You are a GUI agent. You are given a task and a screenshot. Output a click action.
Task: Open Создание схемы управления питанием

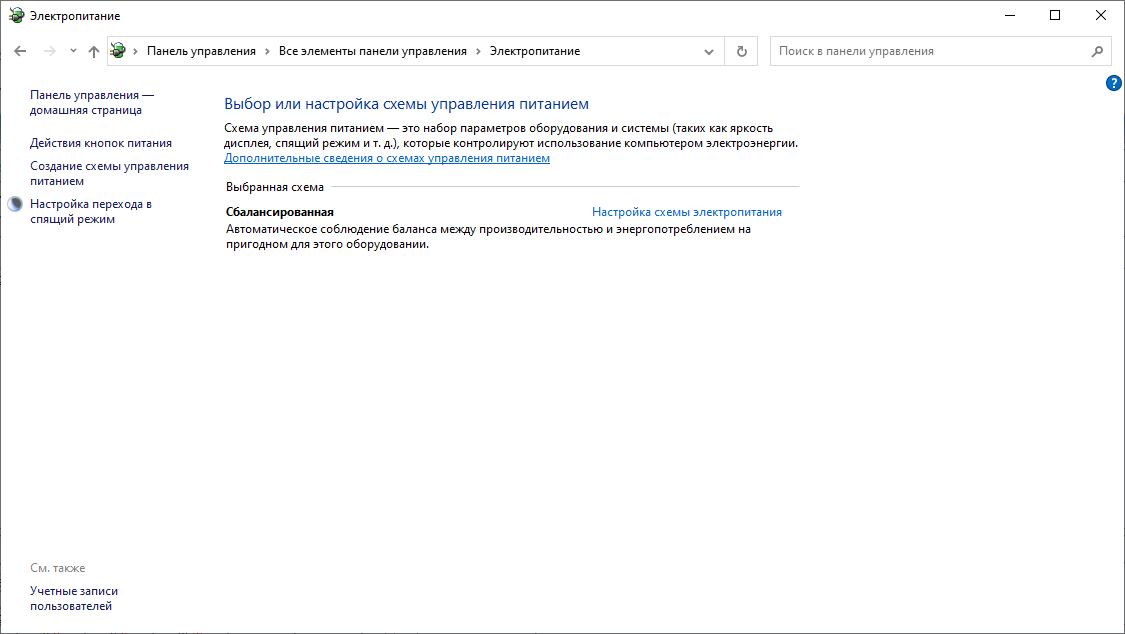[x=109, y=174]
